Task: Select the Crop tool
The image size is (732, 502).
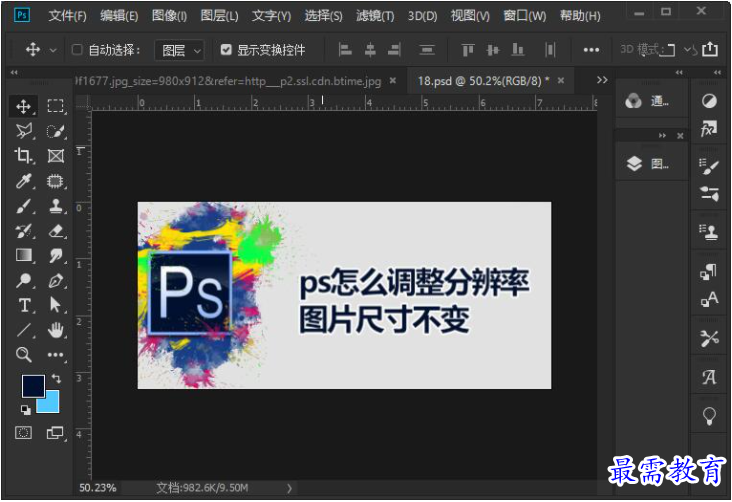Action: (x=23, y=156)
